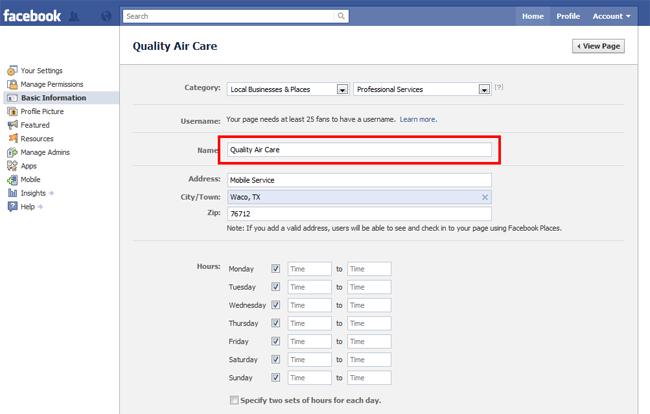Open Wednesday end Time field

[x=369, y=305]
